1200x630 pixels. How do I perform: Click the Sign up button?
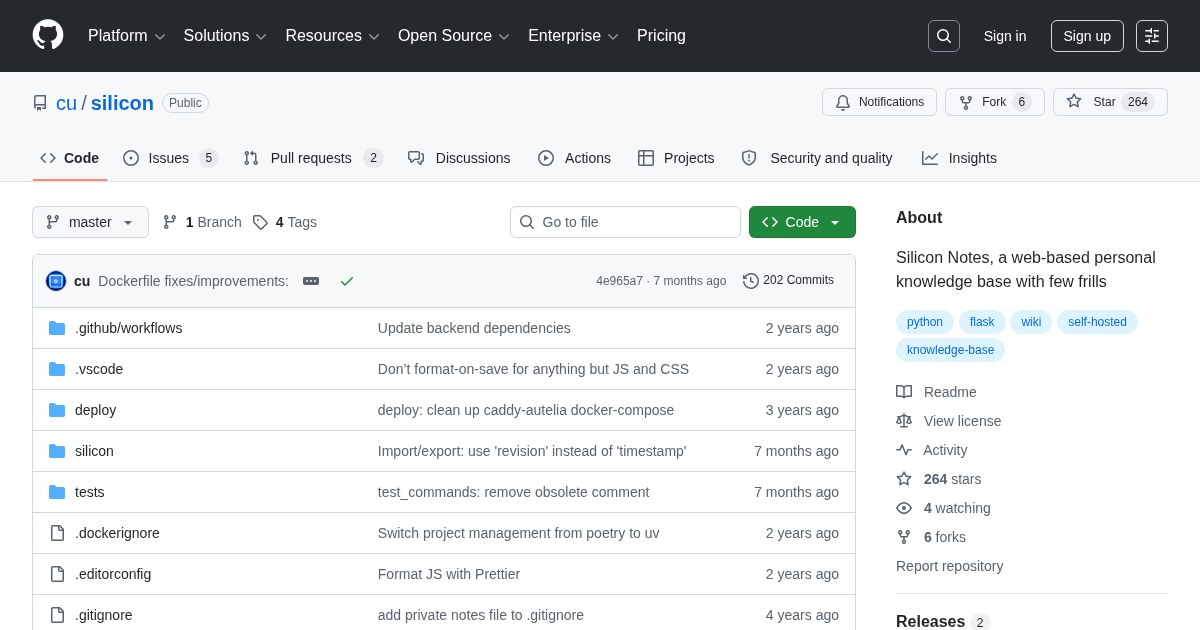tap(1087, 36)
